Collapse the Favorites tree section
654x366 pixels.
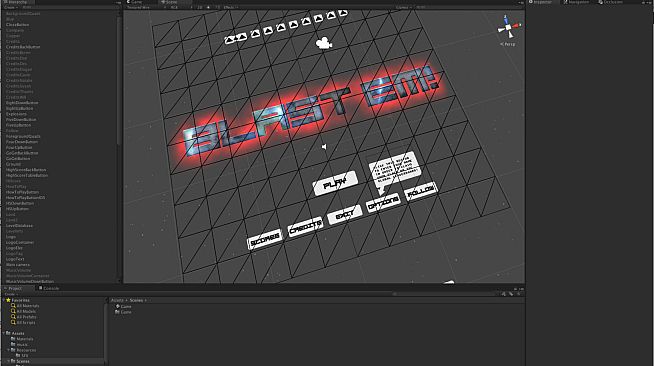(4, 300)
